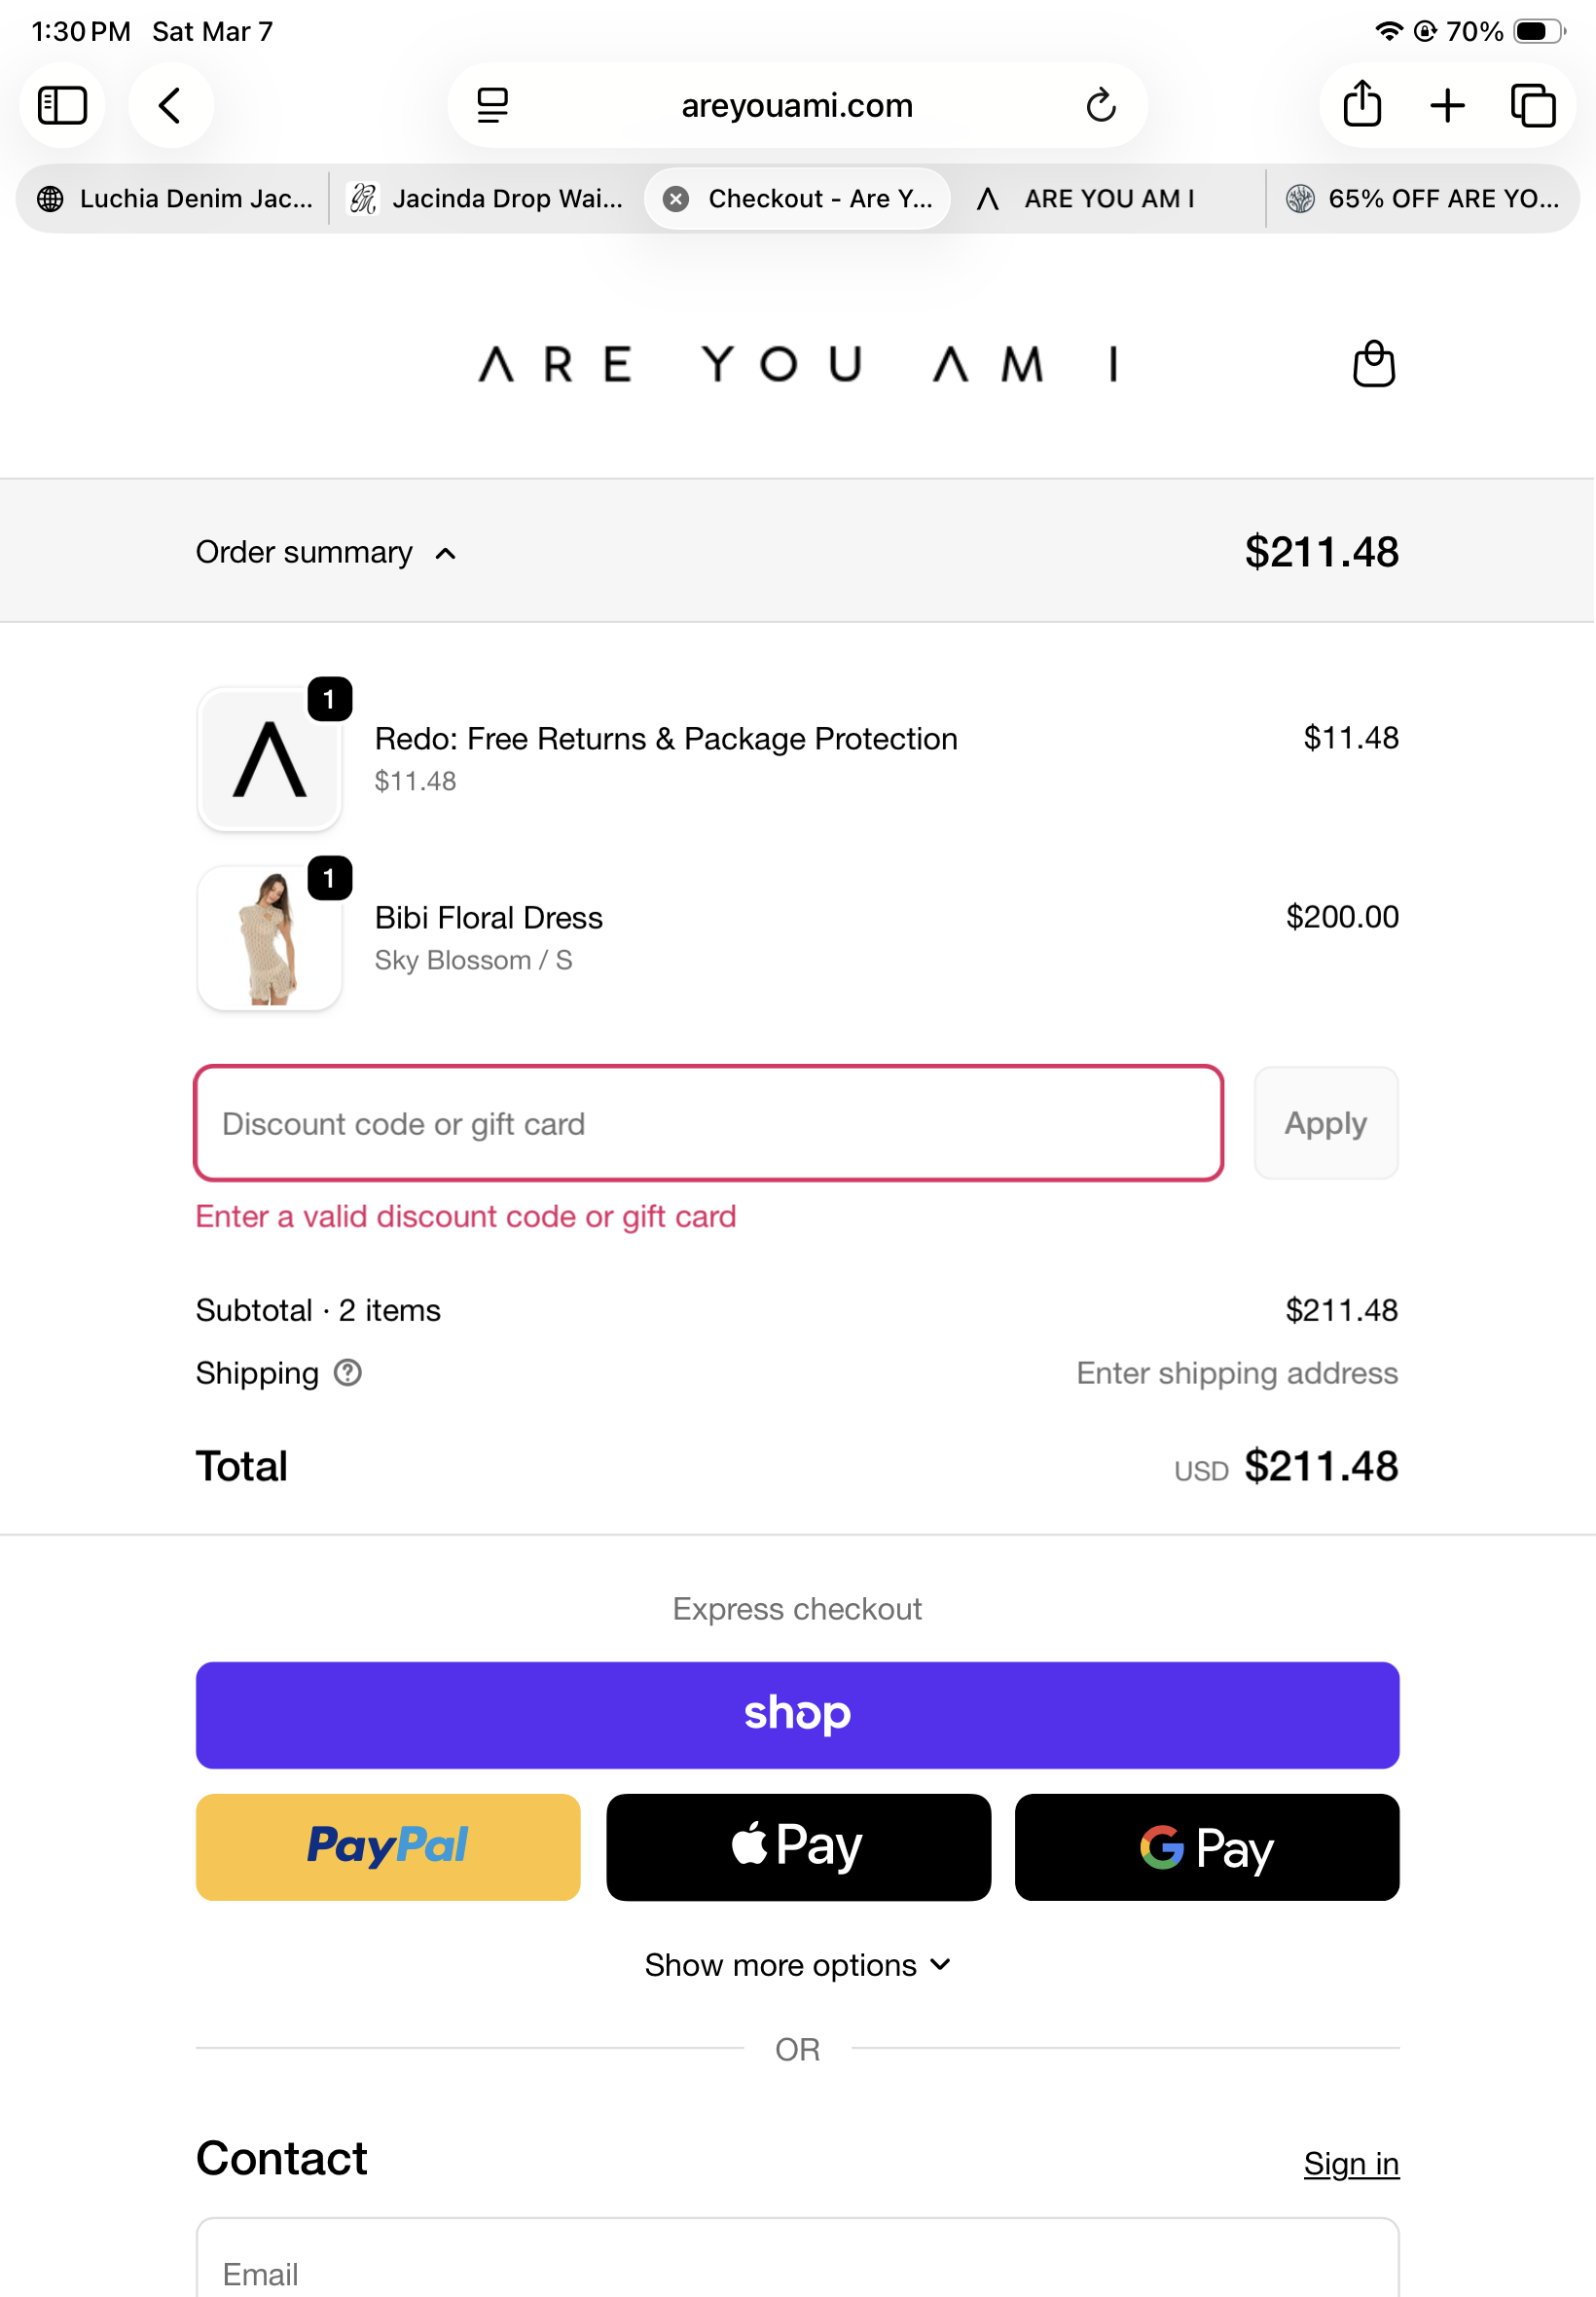The width and height of the screenshot is (1596, 2297).
Task: Go back to previous page
Action: pos(170,105)
